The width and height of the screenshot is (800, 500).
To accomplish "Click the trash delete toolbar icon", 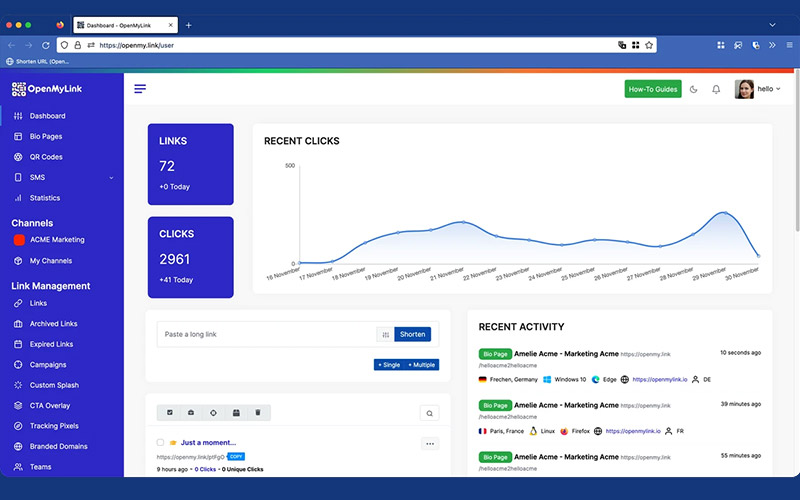I will (x=258, y=412).
